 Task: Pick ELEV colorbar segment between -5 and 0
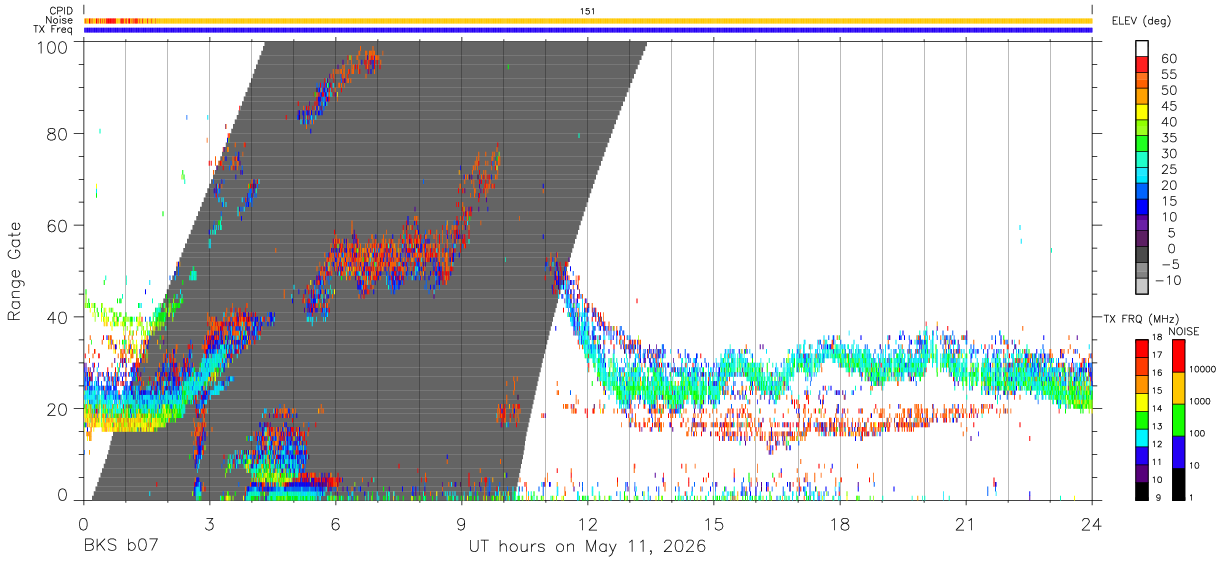[1142, 256]
